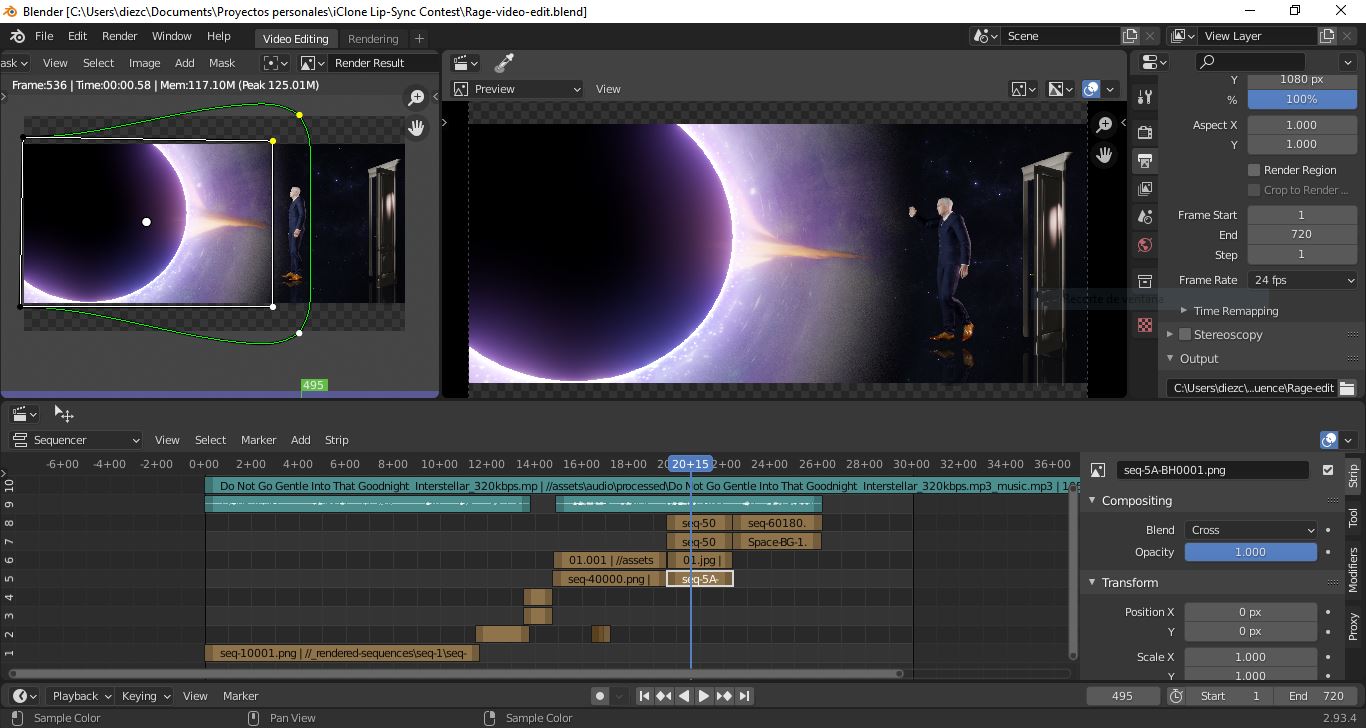
Task: Open the Texture properties checker icon
Action: [x=1145, y=326]
